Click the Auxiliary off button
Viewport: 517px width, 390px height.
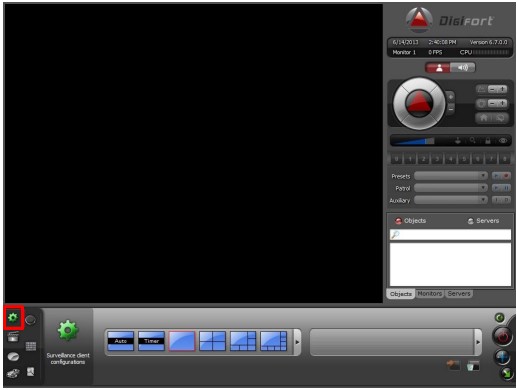[x=506, y=200]
